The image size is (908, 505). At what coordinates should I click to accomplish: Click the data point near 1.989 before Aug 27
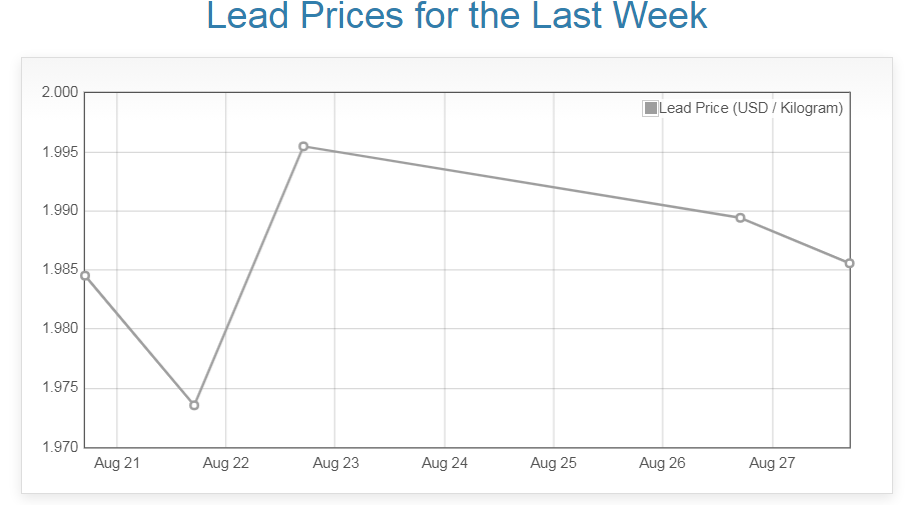(740, 218)
